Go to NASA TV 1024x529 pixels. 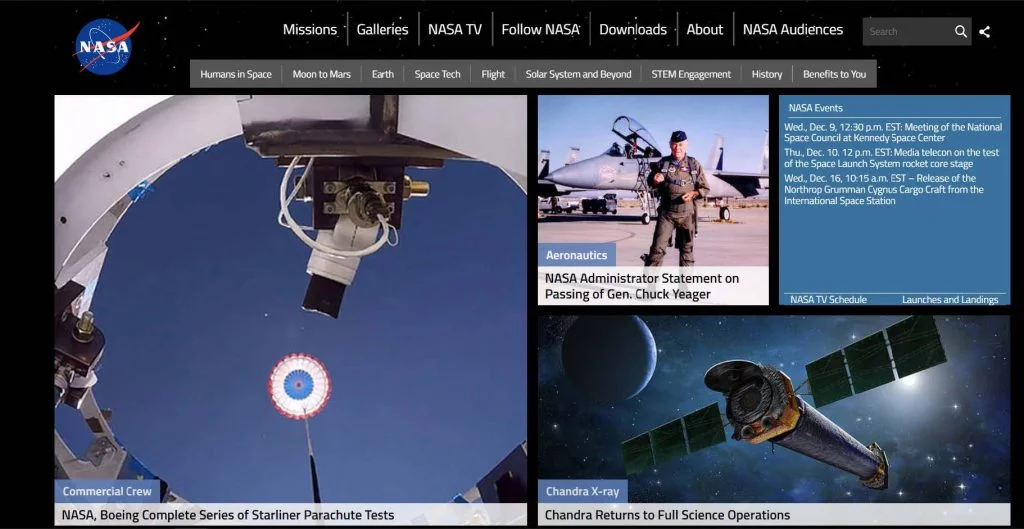(454, 29)
